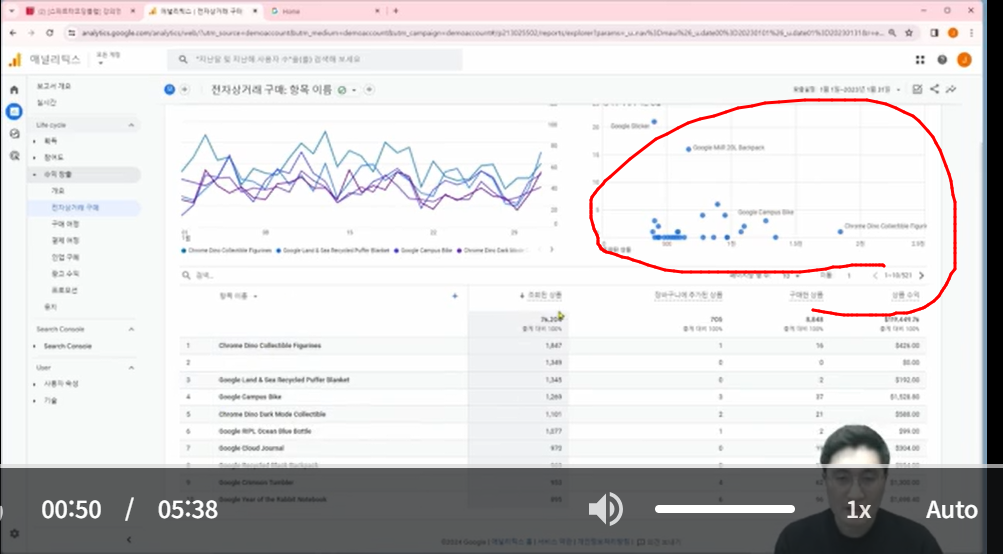Collapse the Life cycle section

tap(131, 125)
